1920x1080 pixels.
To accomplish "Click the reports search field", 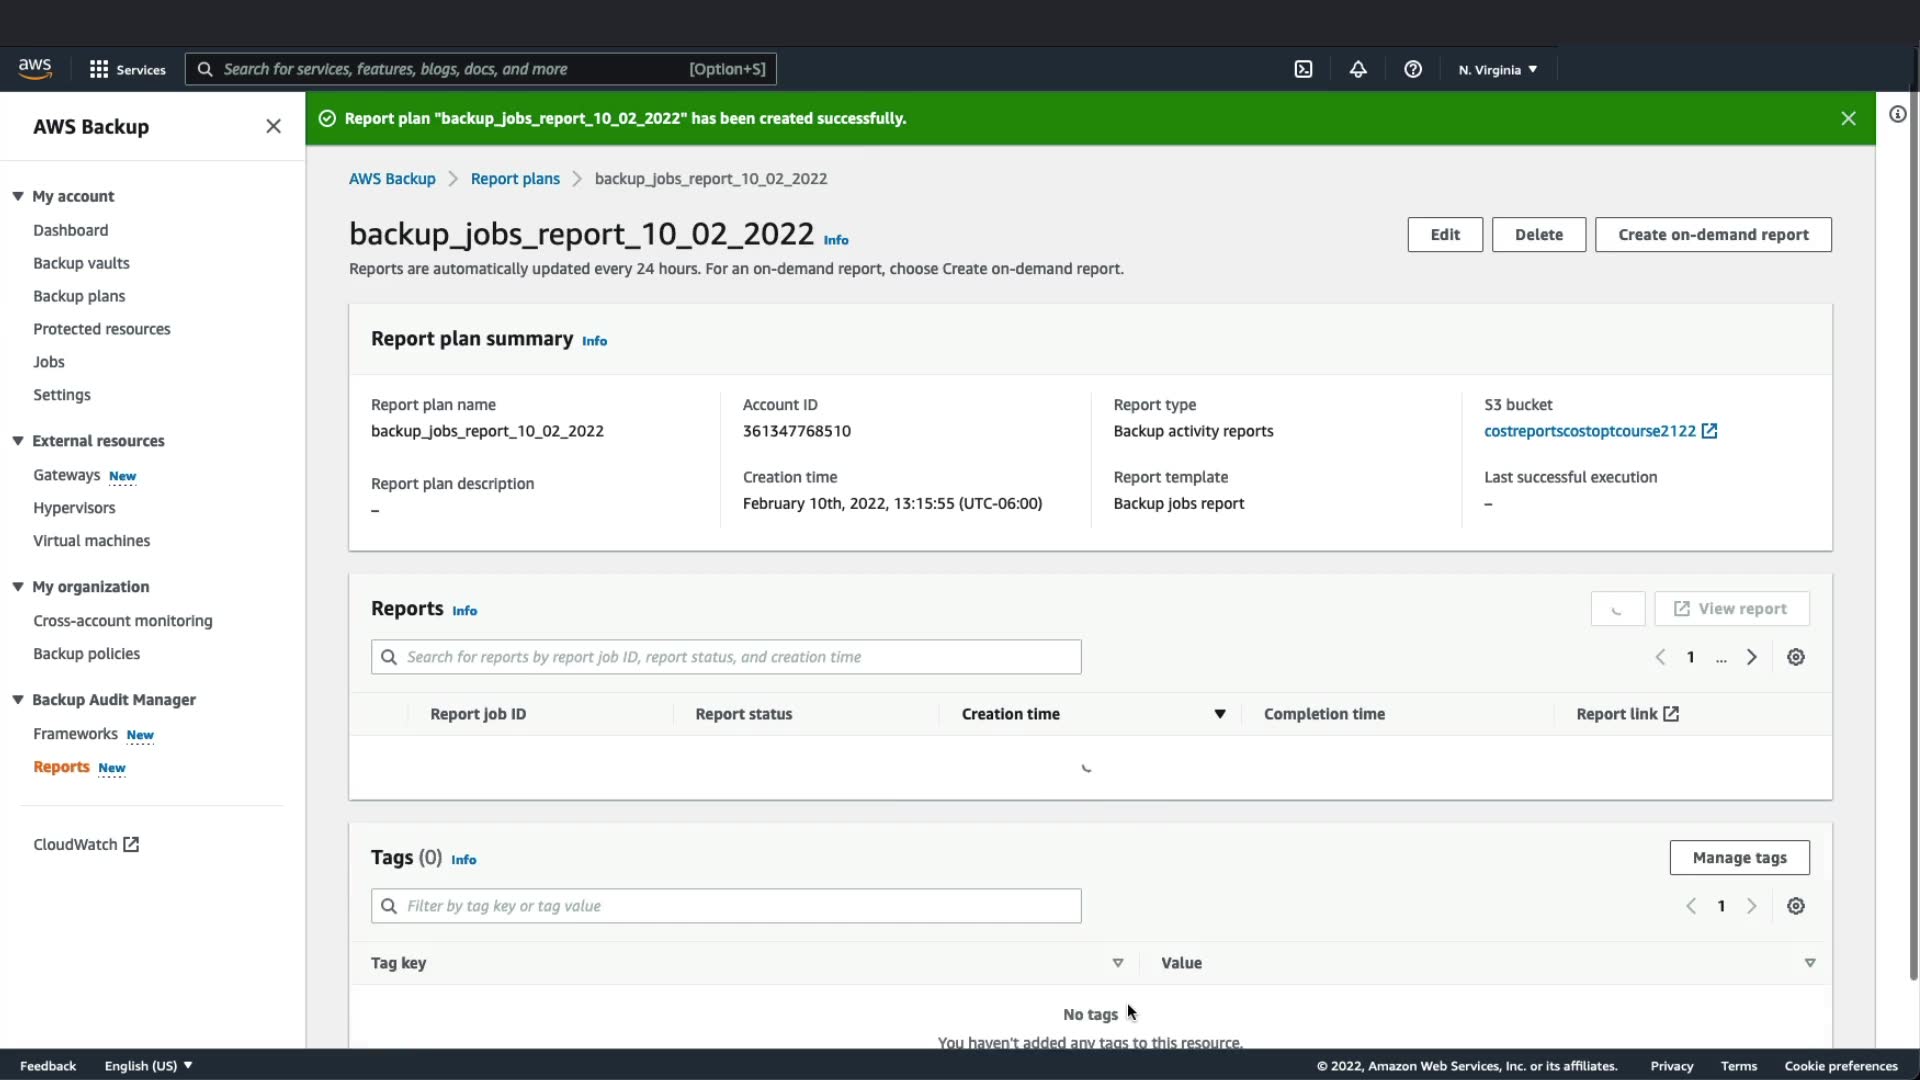I will click(726, 657).
